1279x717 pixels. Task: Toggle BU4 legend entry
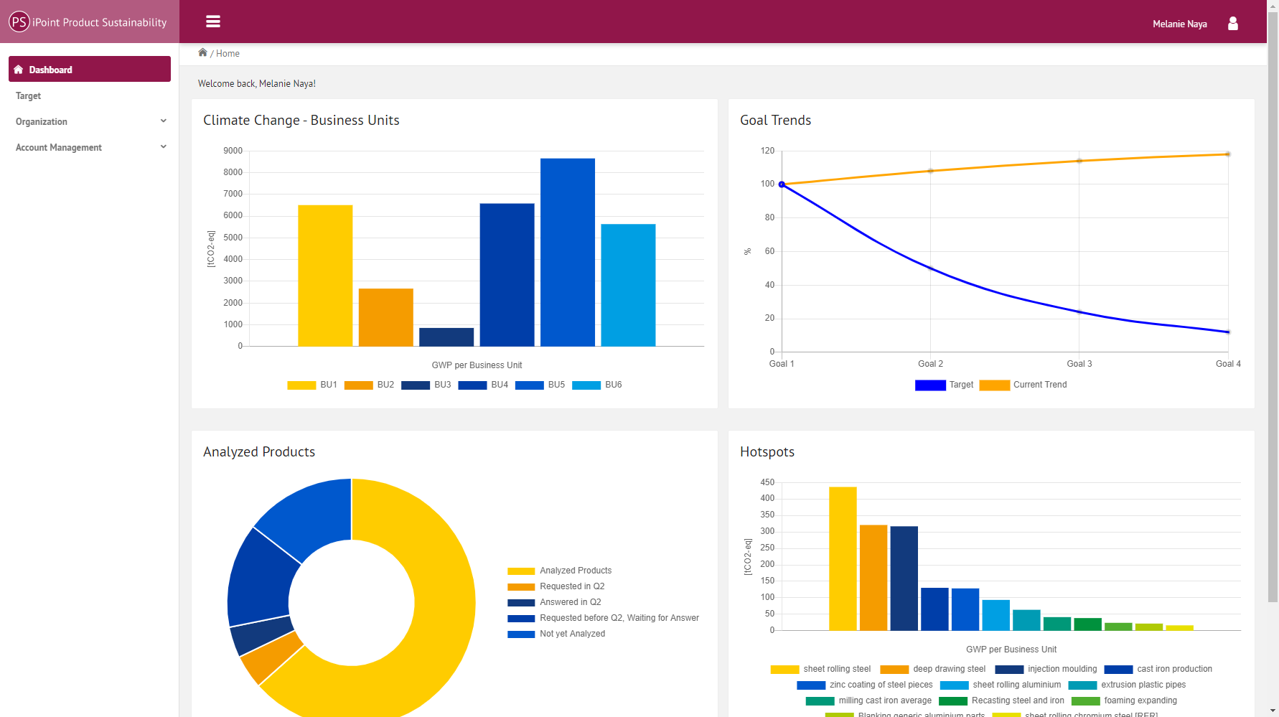point(483,385)
